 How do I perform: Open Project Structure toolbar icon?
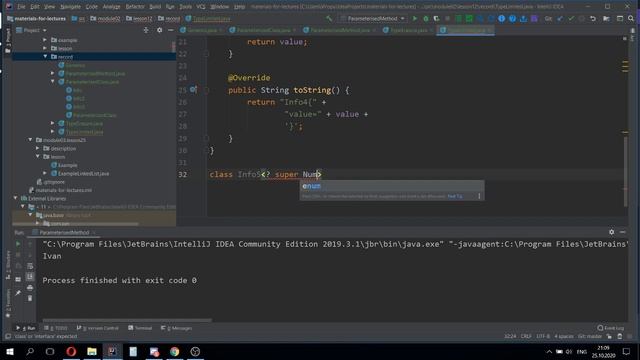pos(607,18)
